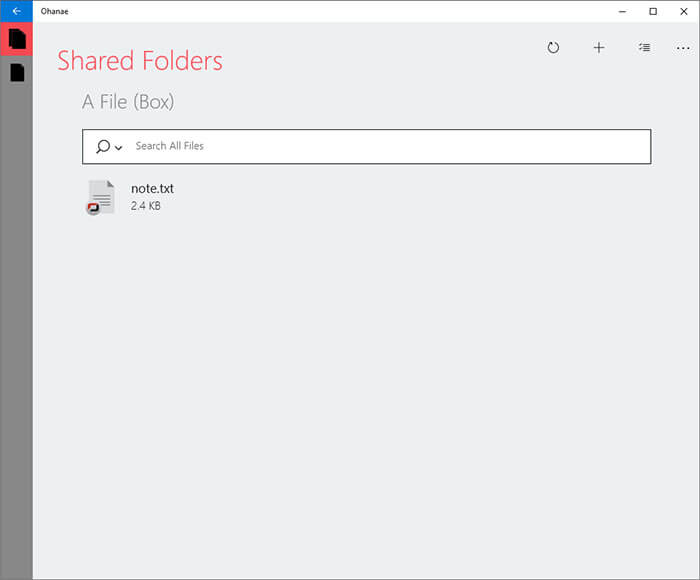Select the note.txt document thumbnail icon

coord(101,197)
